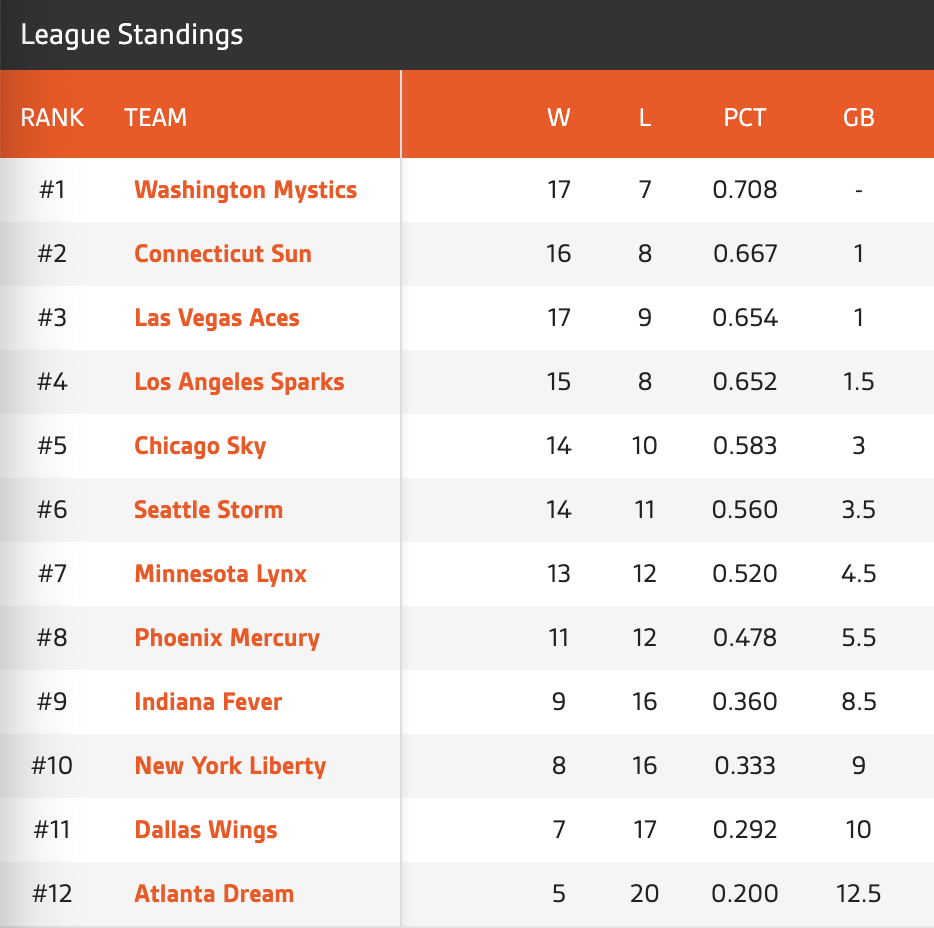Sort by the W wins column header
This screenshot has height=928, width=934.
[x=558, y=117]
